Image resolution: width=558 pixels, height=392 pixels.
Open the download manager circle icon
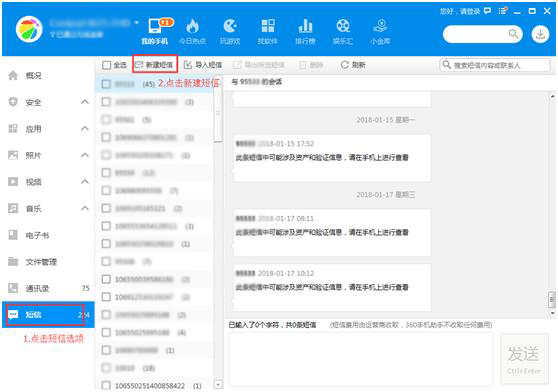[x=540, y=35]
